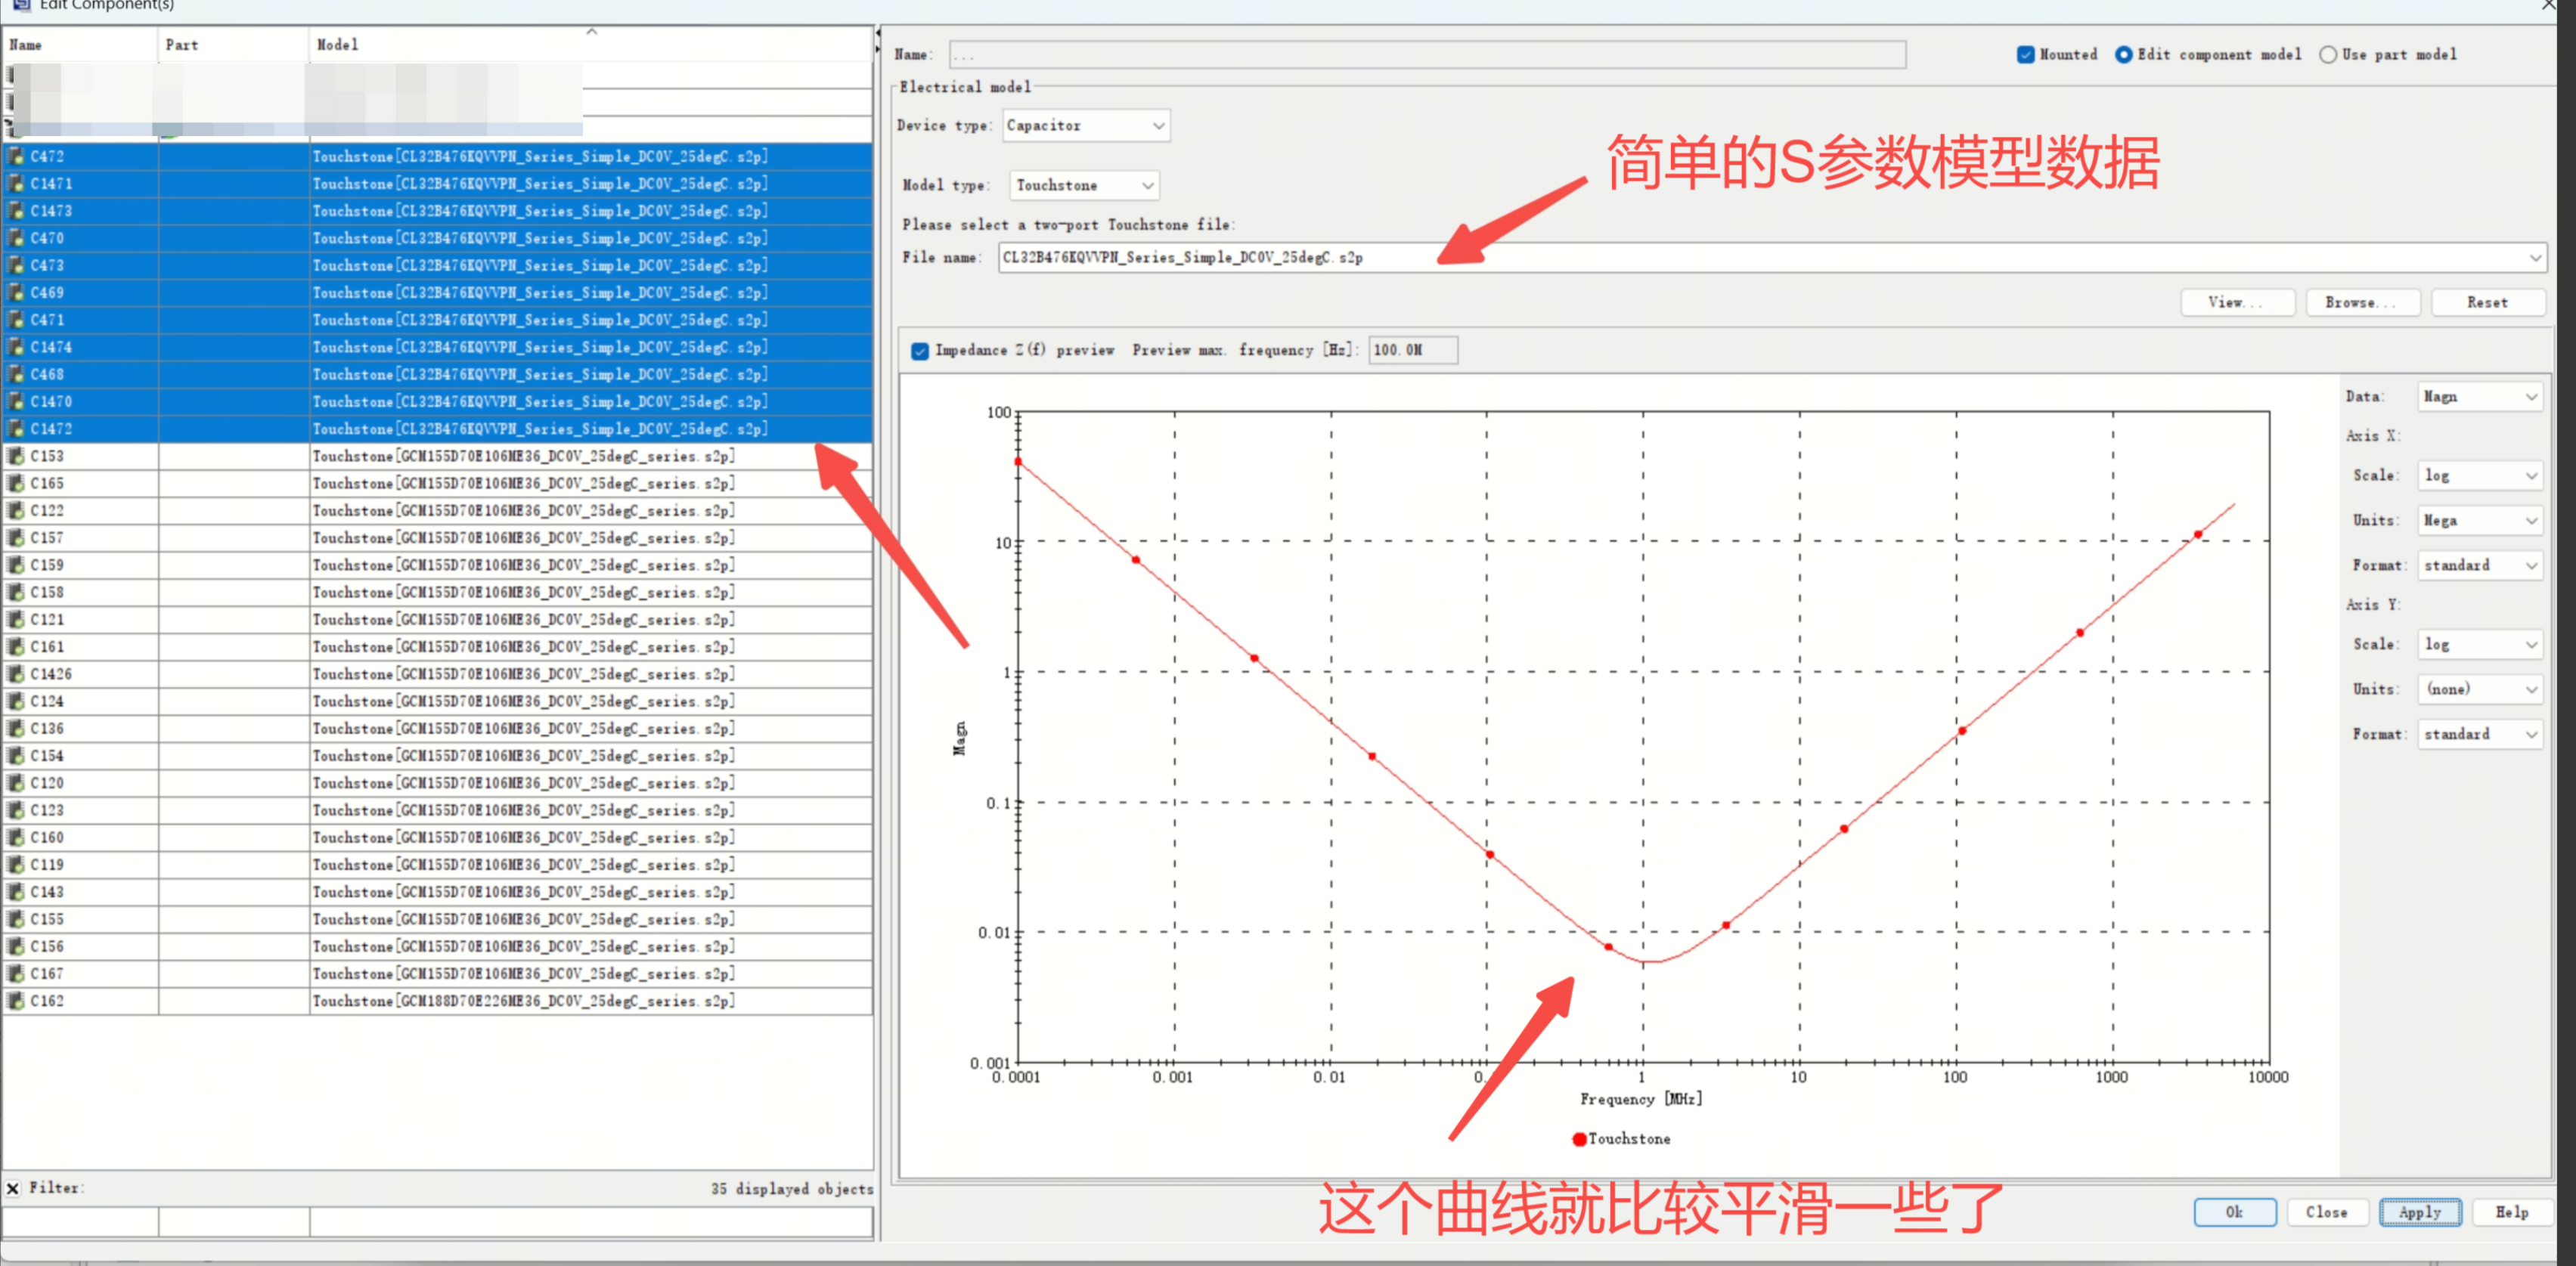Click the component icon next to C1426
The width and height of the screenshot is (2576, 1266).
coord(16,674)
